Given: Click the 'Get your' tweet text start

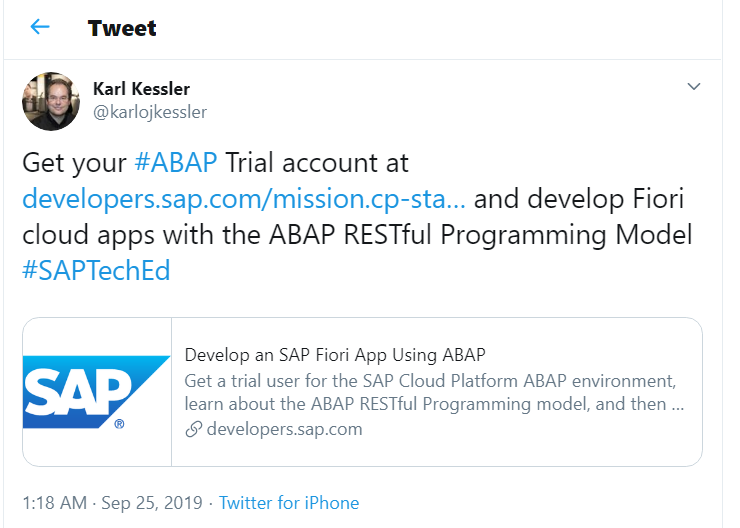Looking at the screenshot, I should (74, 163).
